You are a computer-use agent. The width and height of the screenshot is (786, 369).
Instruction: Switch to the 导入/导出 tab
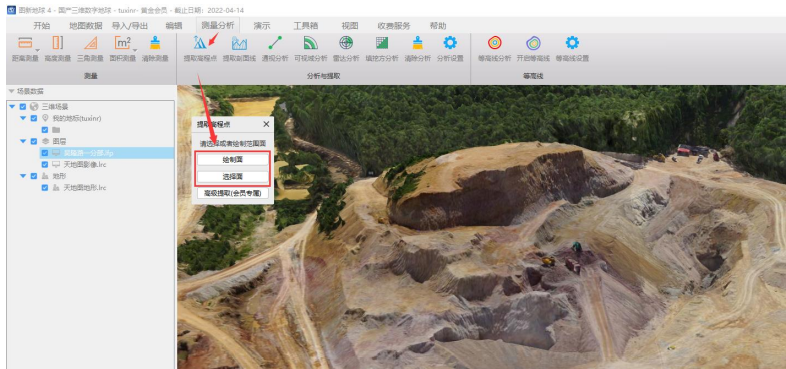pyautogui.click(x=129, y=26)
